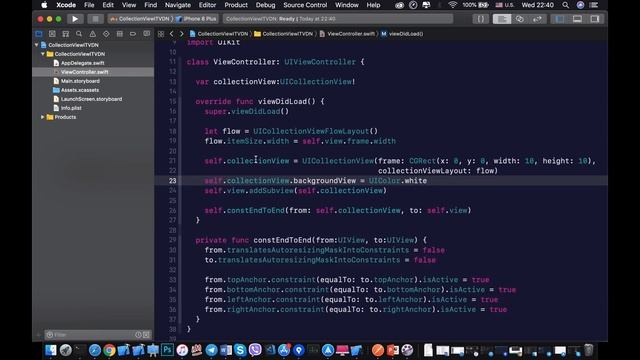
Task: Click "backgroundView" on line 23
Action: [324, 181]
